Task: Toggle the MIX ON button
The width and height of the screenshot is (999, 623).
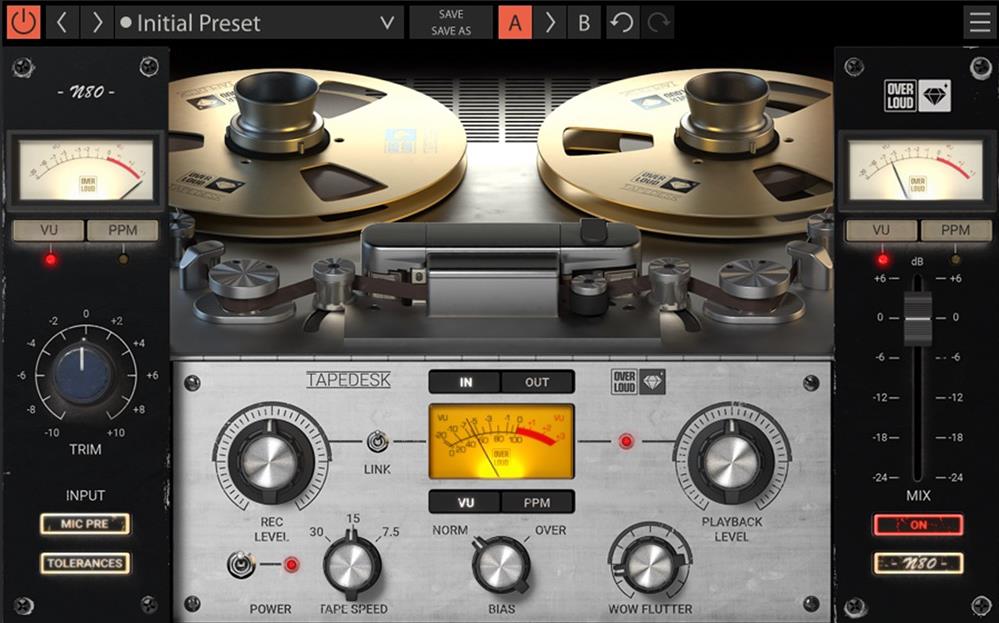Action: tap(918, 526)
